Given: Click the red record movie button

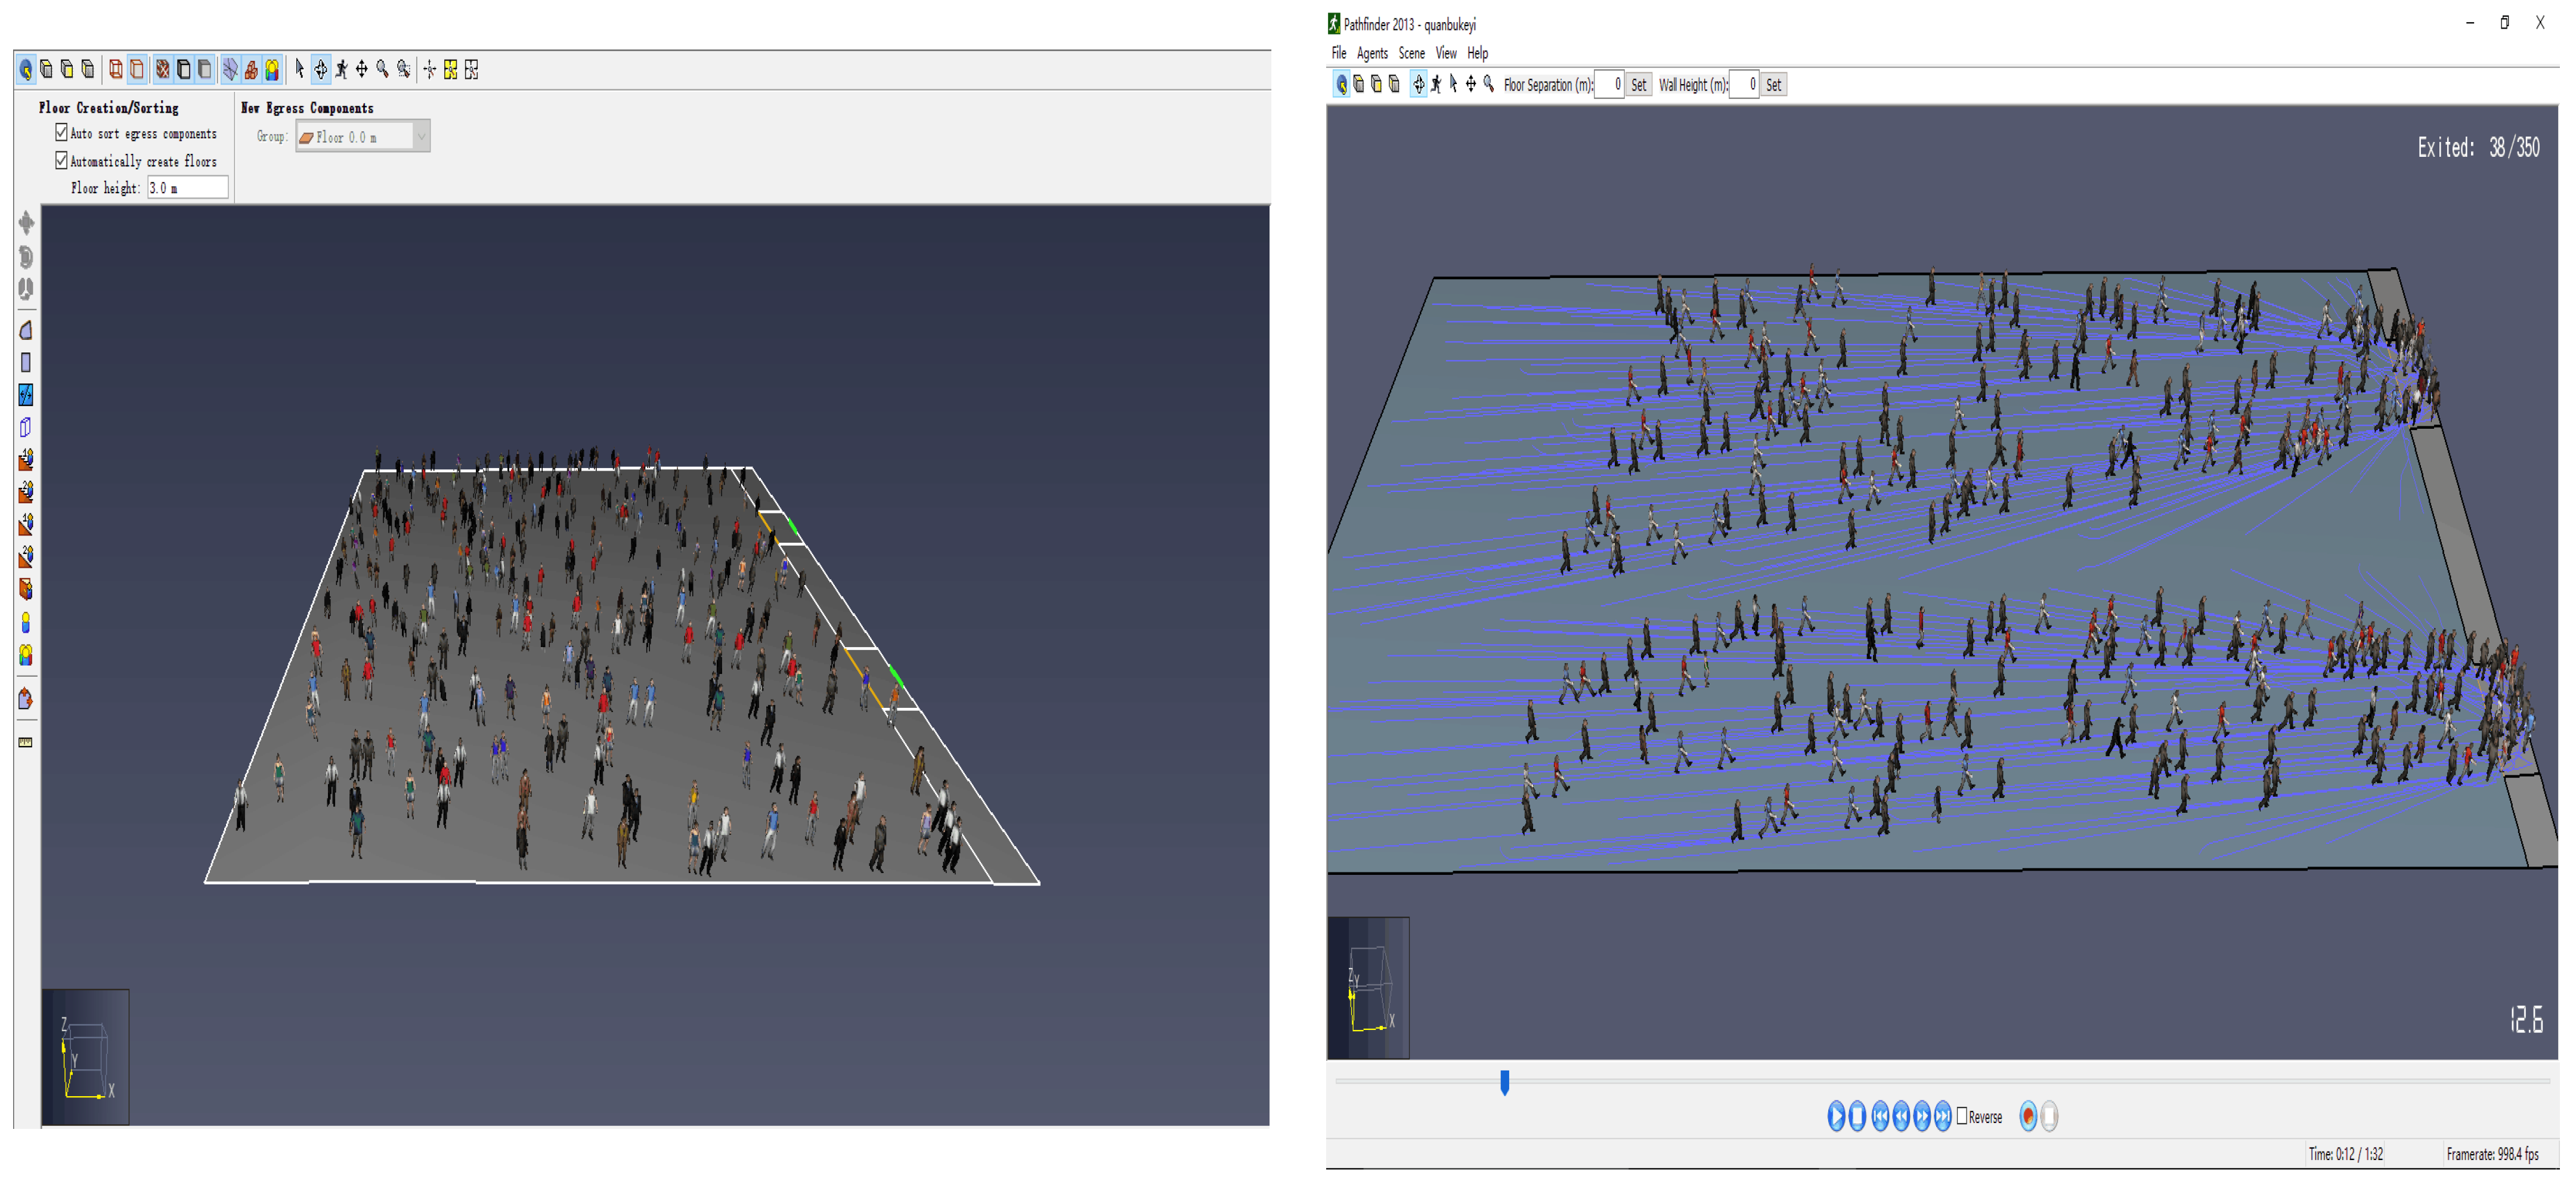Looking at the screenshot, I should [x=2028, y=1116].
